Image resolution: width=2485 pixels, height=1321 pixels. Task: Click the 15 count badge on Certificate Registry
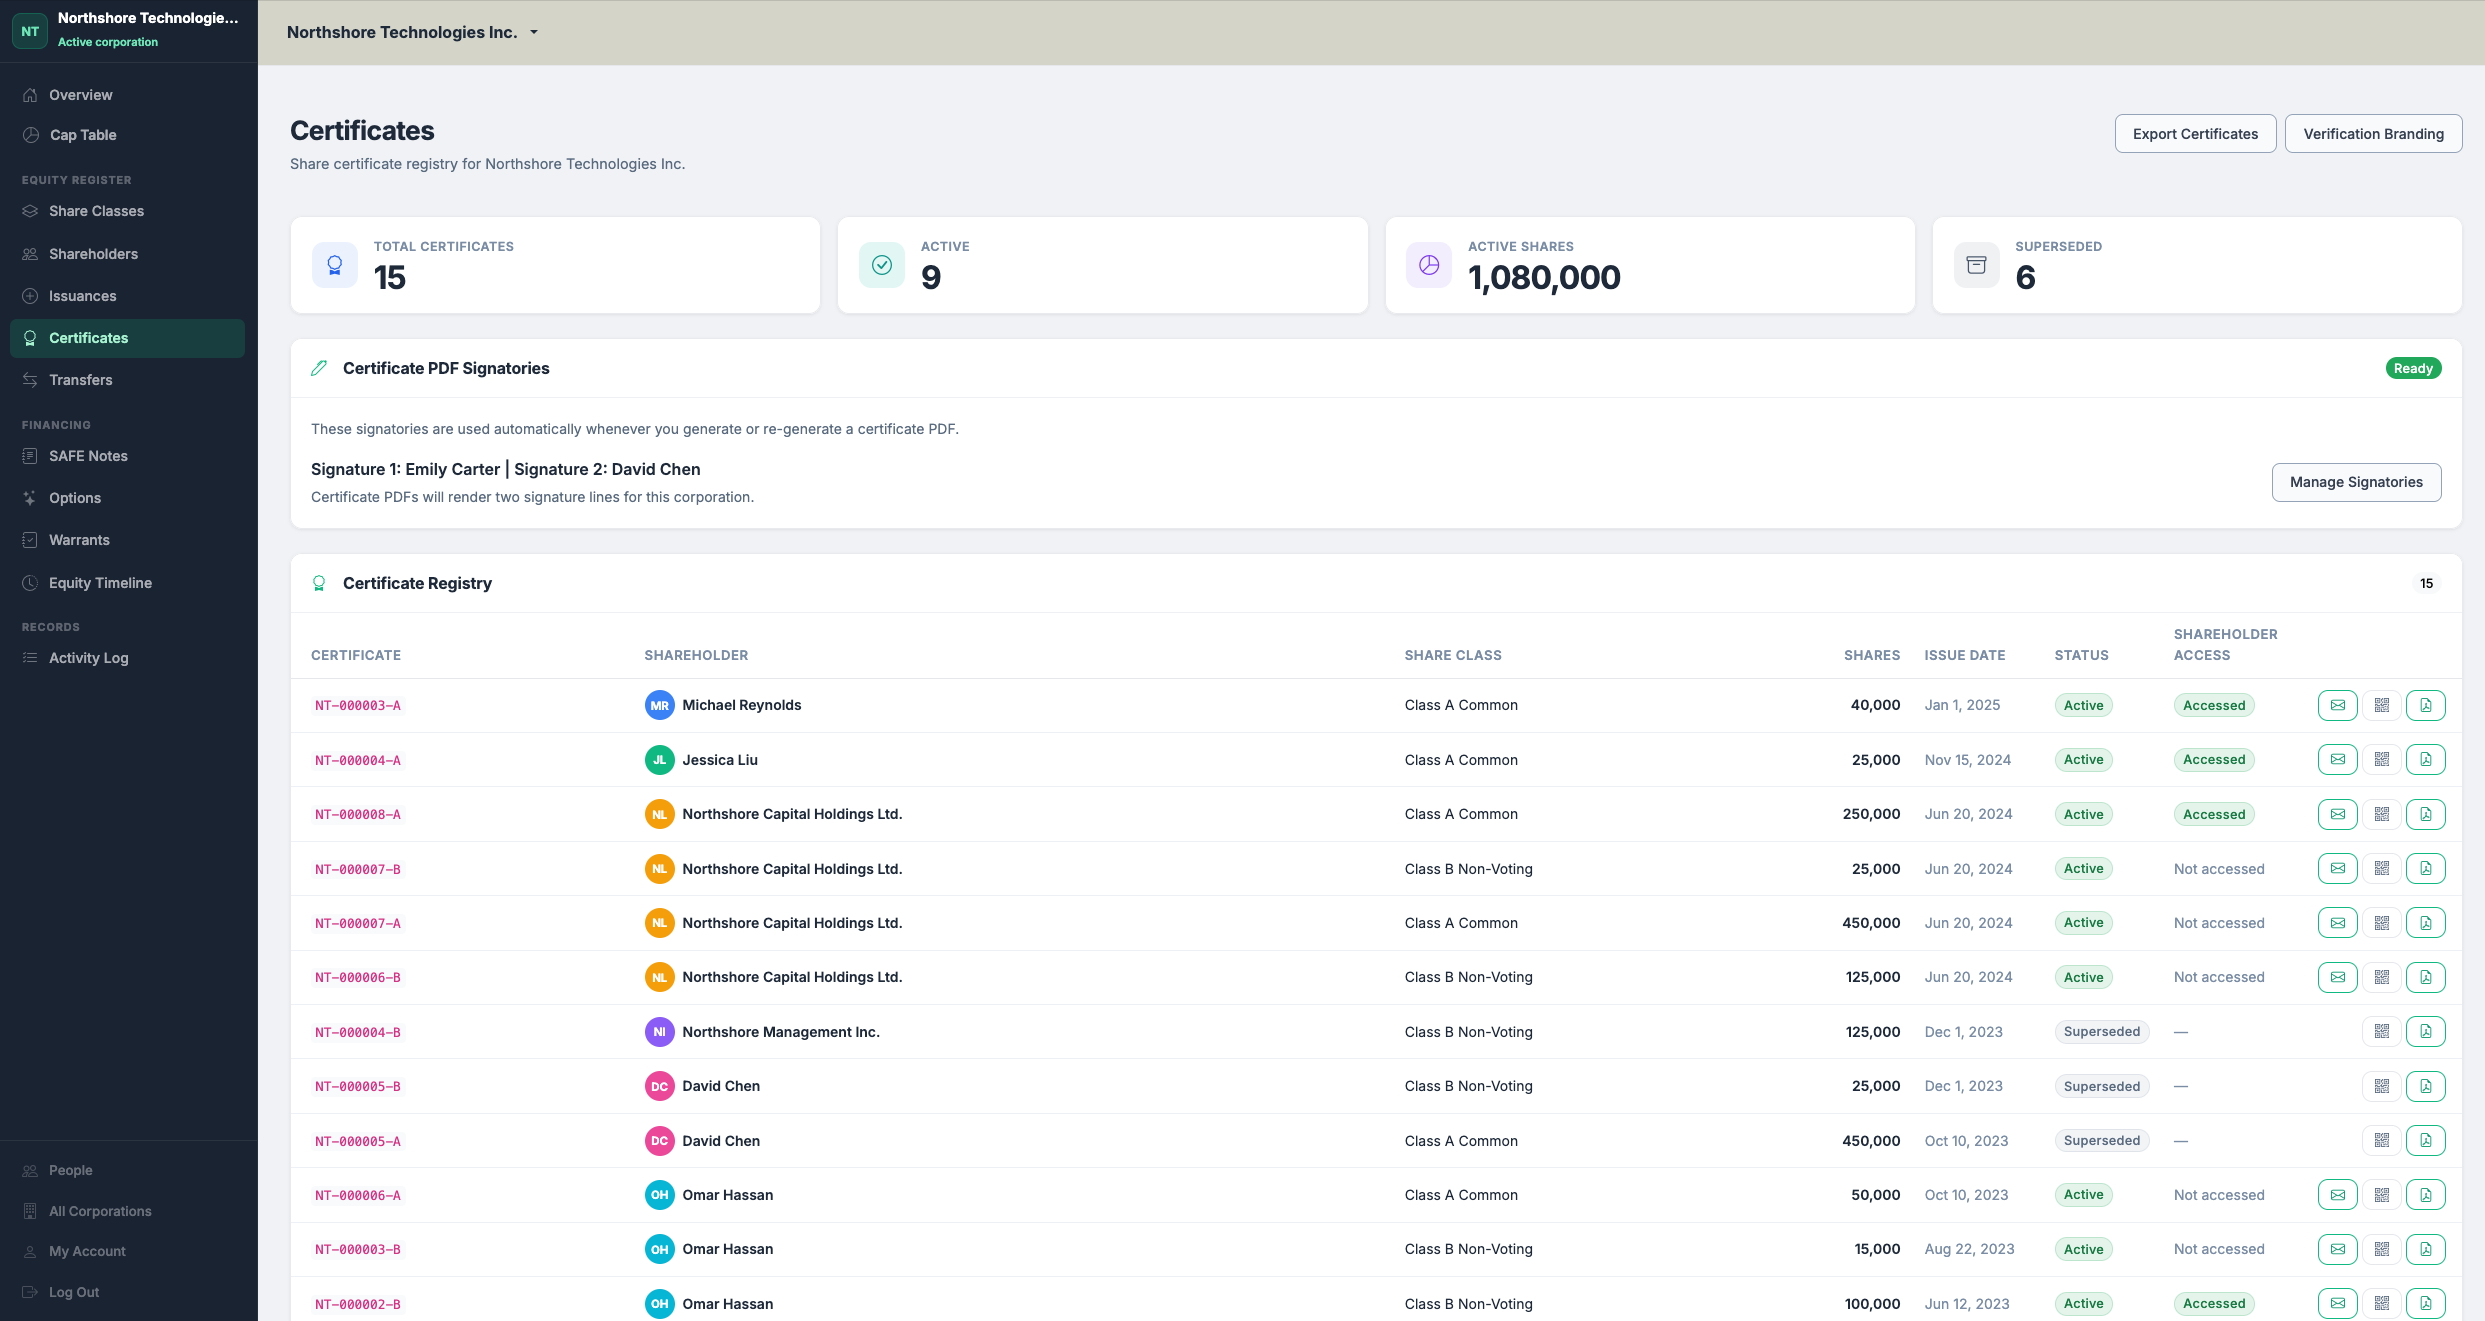point(2426,583)
